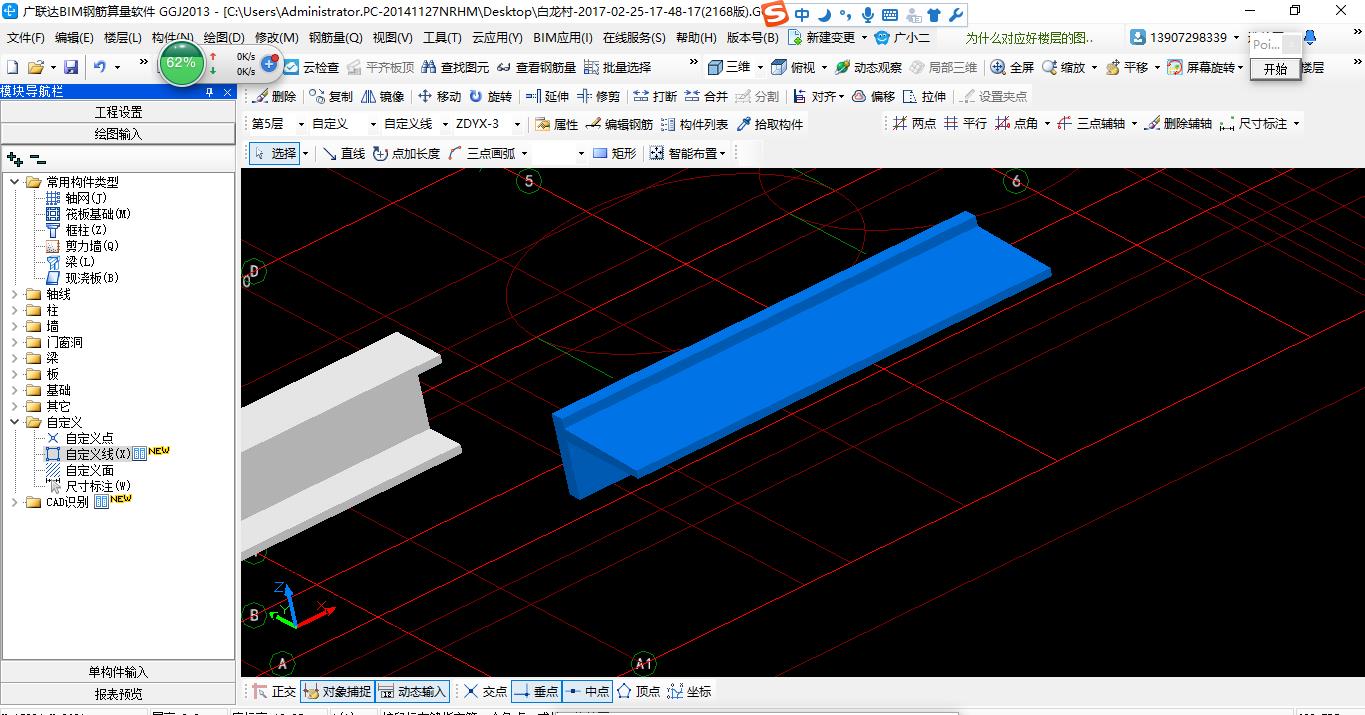Open 报表预览 section

118,694
